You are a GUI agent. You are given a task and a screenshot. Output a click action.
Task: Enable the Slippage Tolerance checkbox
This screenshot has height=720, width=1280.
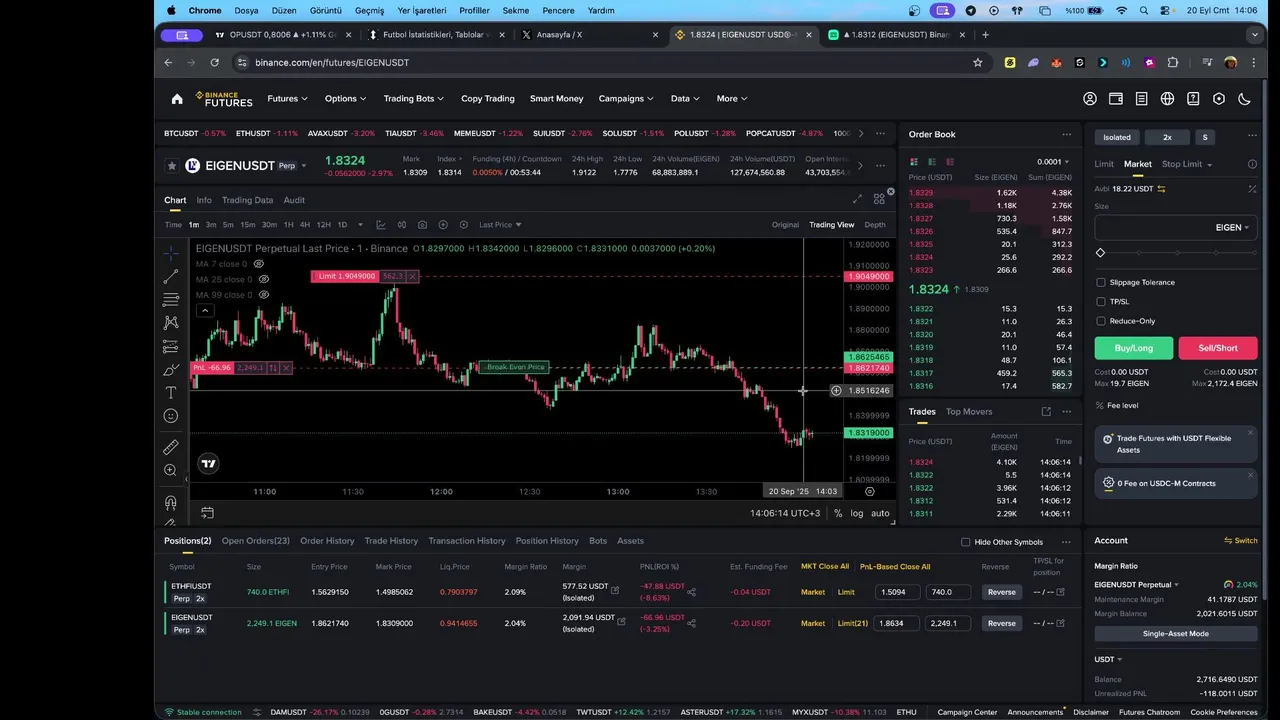point(1101,282)
